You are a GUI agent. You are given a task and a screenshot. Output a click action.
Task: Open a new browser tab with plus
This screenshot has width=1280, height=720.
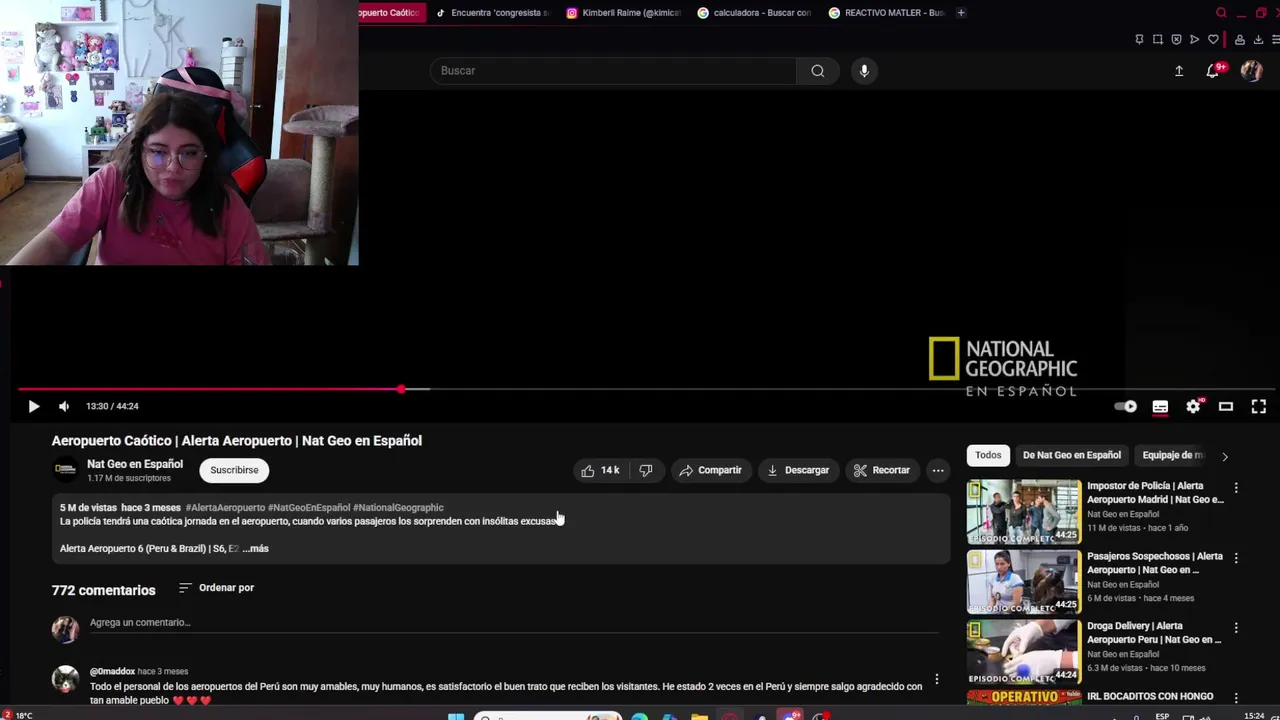pyautogui.click(x=961, y=13)
